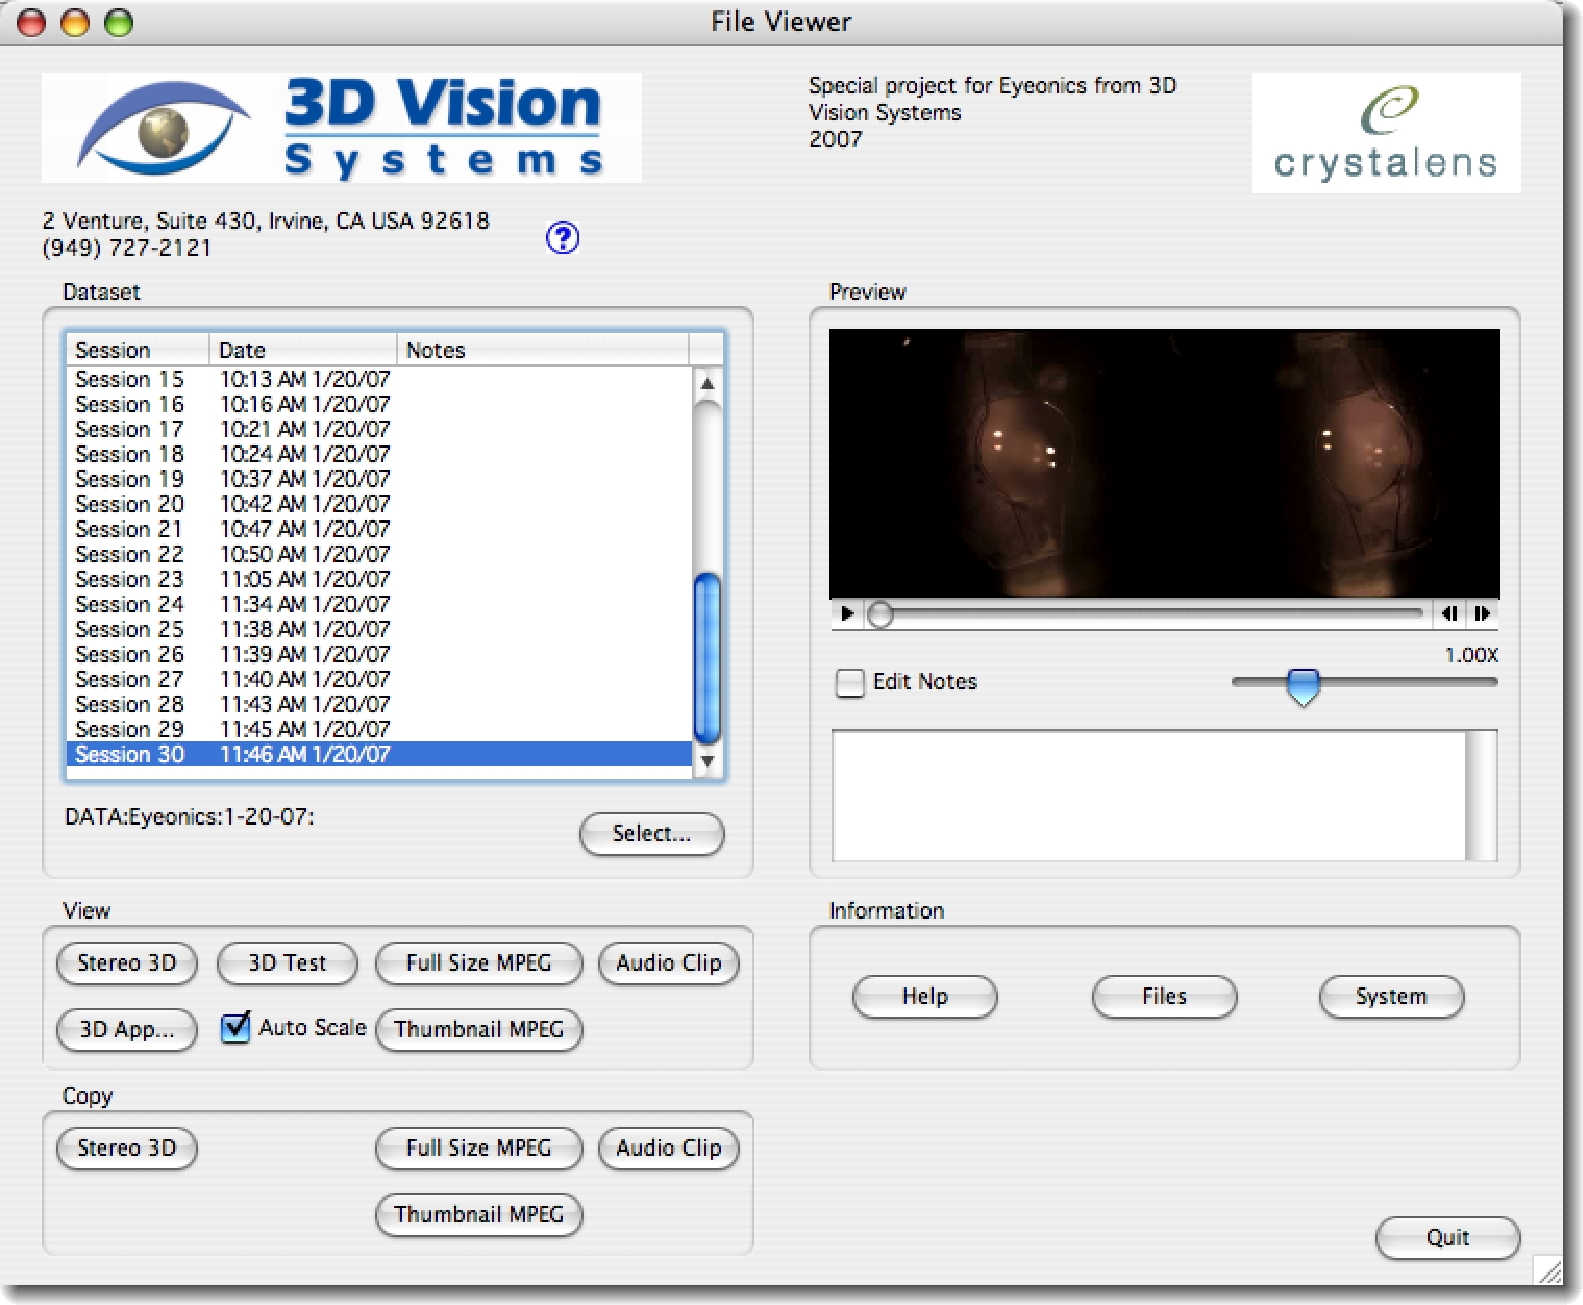Open the dataset Select... button
The height and width of the screenshot is (1305, 1583).
coord(651,834)
